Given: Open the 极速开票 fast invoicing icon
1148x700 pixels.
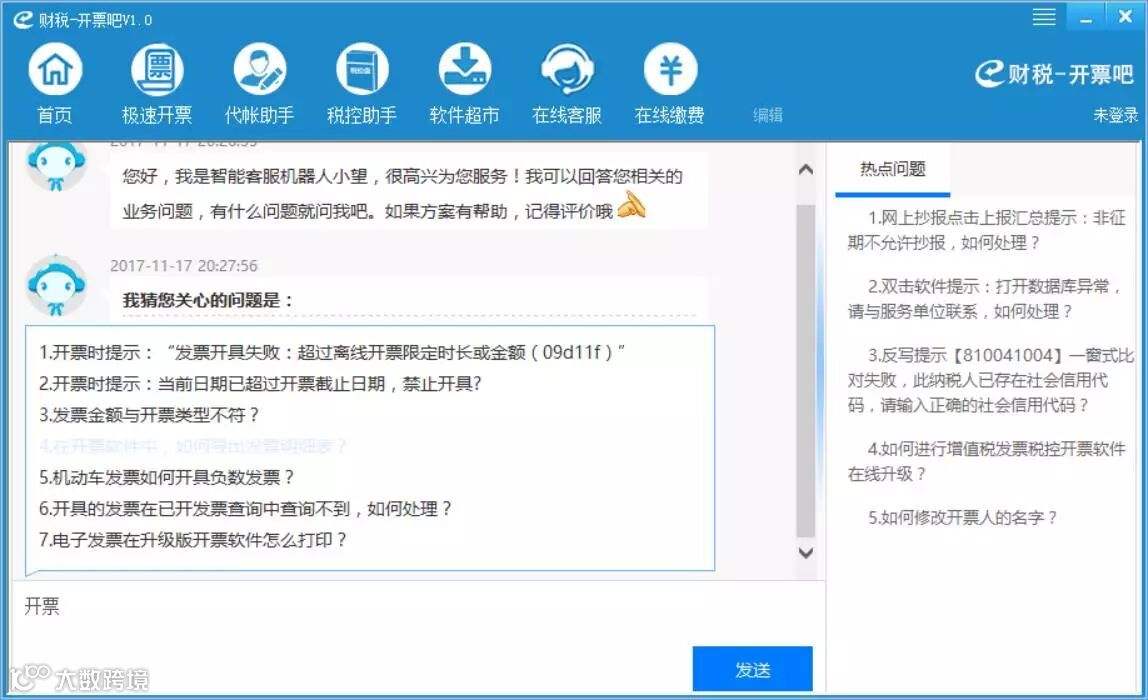Looking at the screenshot, I should (x=157, y=70).
